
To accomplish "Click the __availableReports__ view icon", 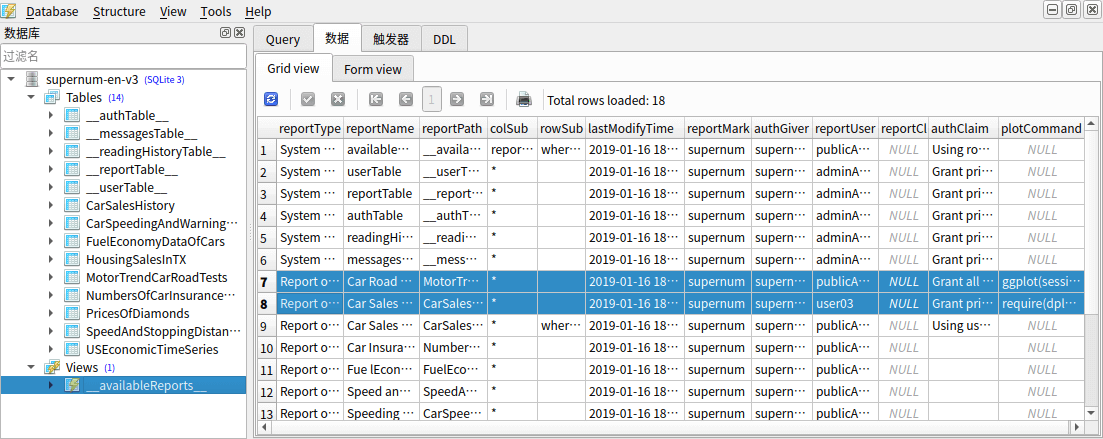I will 72,385.
